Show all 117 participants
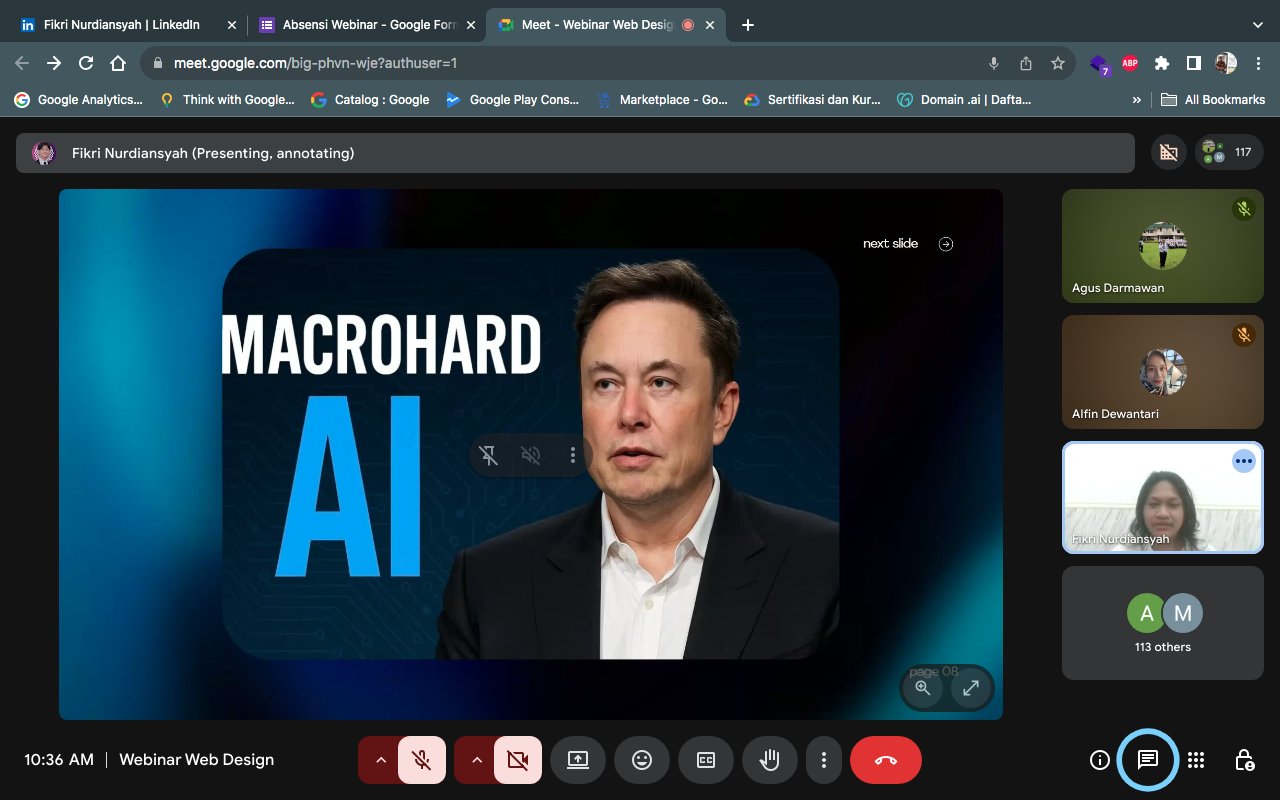The height and width of the screenshot is (800, 1280). 1229,153
